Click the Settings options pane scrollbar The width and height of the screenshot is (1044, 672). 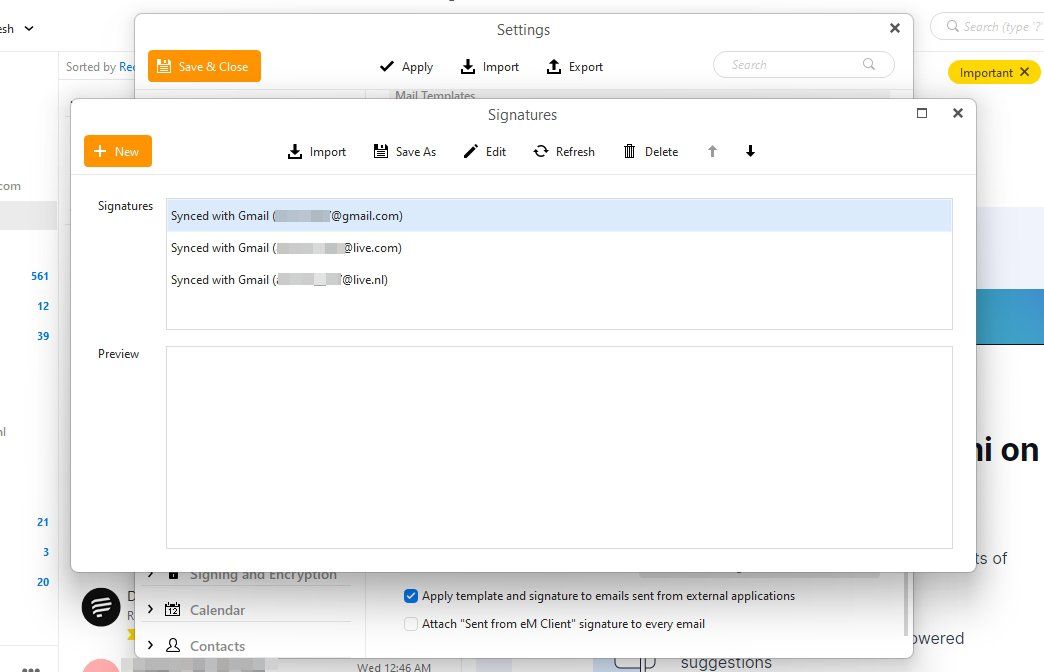pyautogui.click(x=905, y=603)
